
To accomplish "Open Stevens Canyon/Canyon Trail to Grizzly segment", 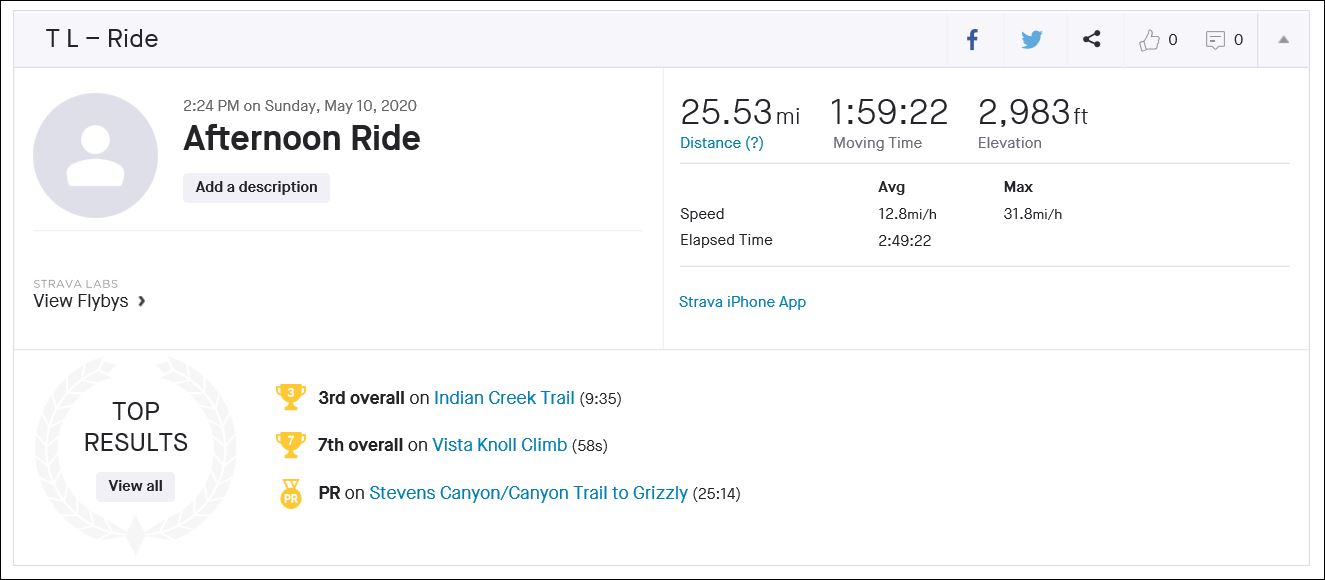I will pyautogui.click(x=528, y=493).
